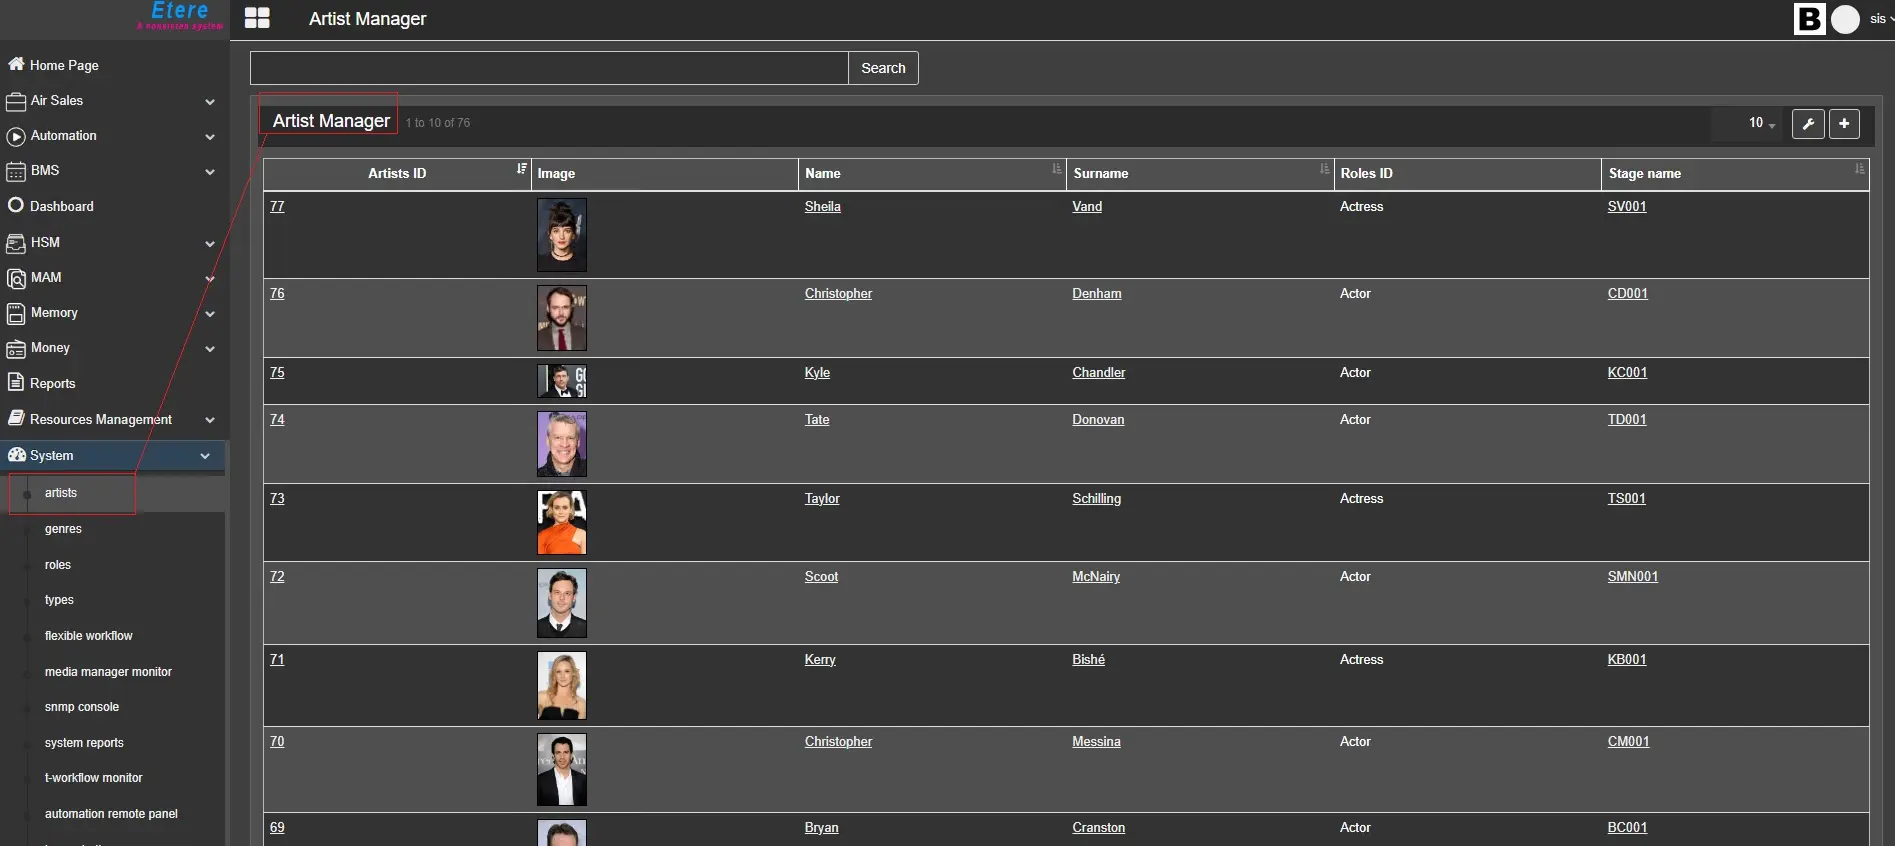Collapse the System menu section
Image resolution: width=1895 pixels, height=846 pixels.
click(205, 456)
